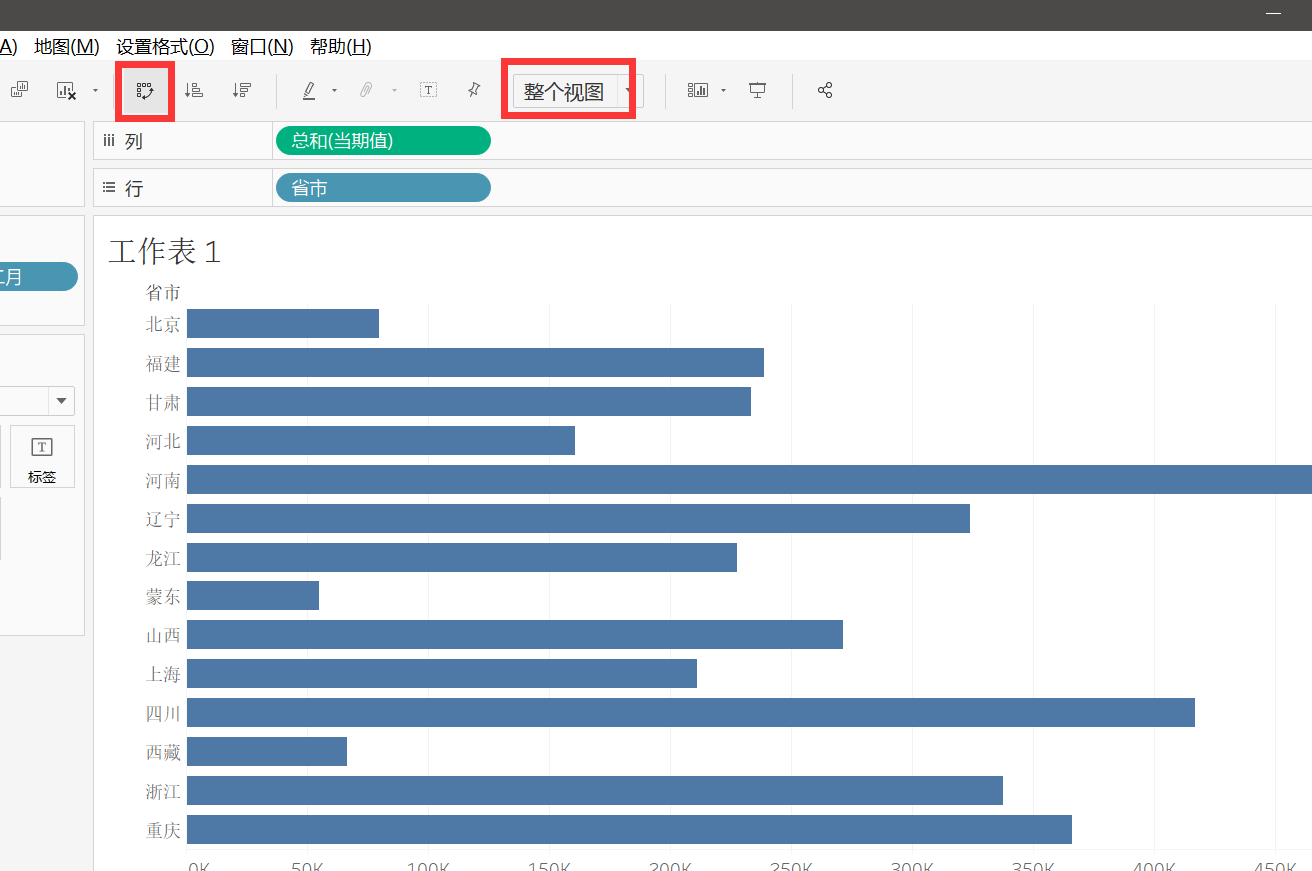Select the 浙江 row label
The height and width of the screenshot is (871, 1312).
point(163,791)
